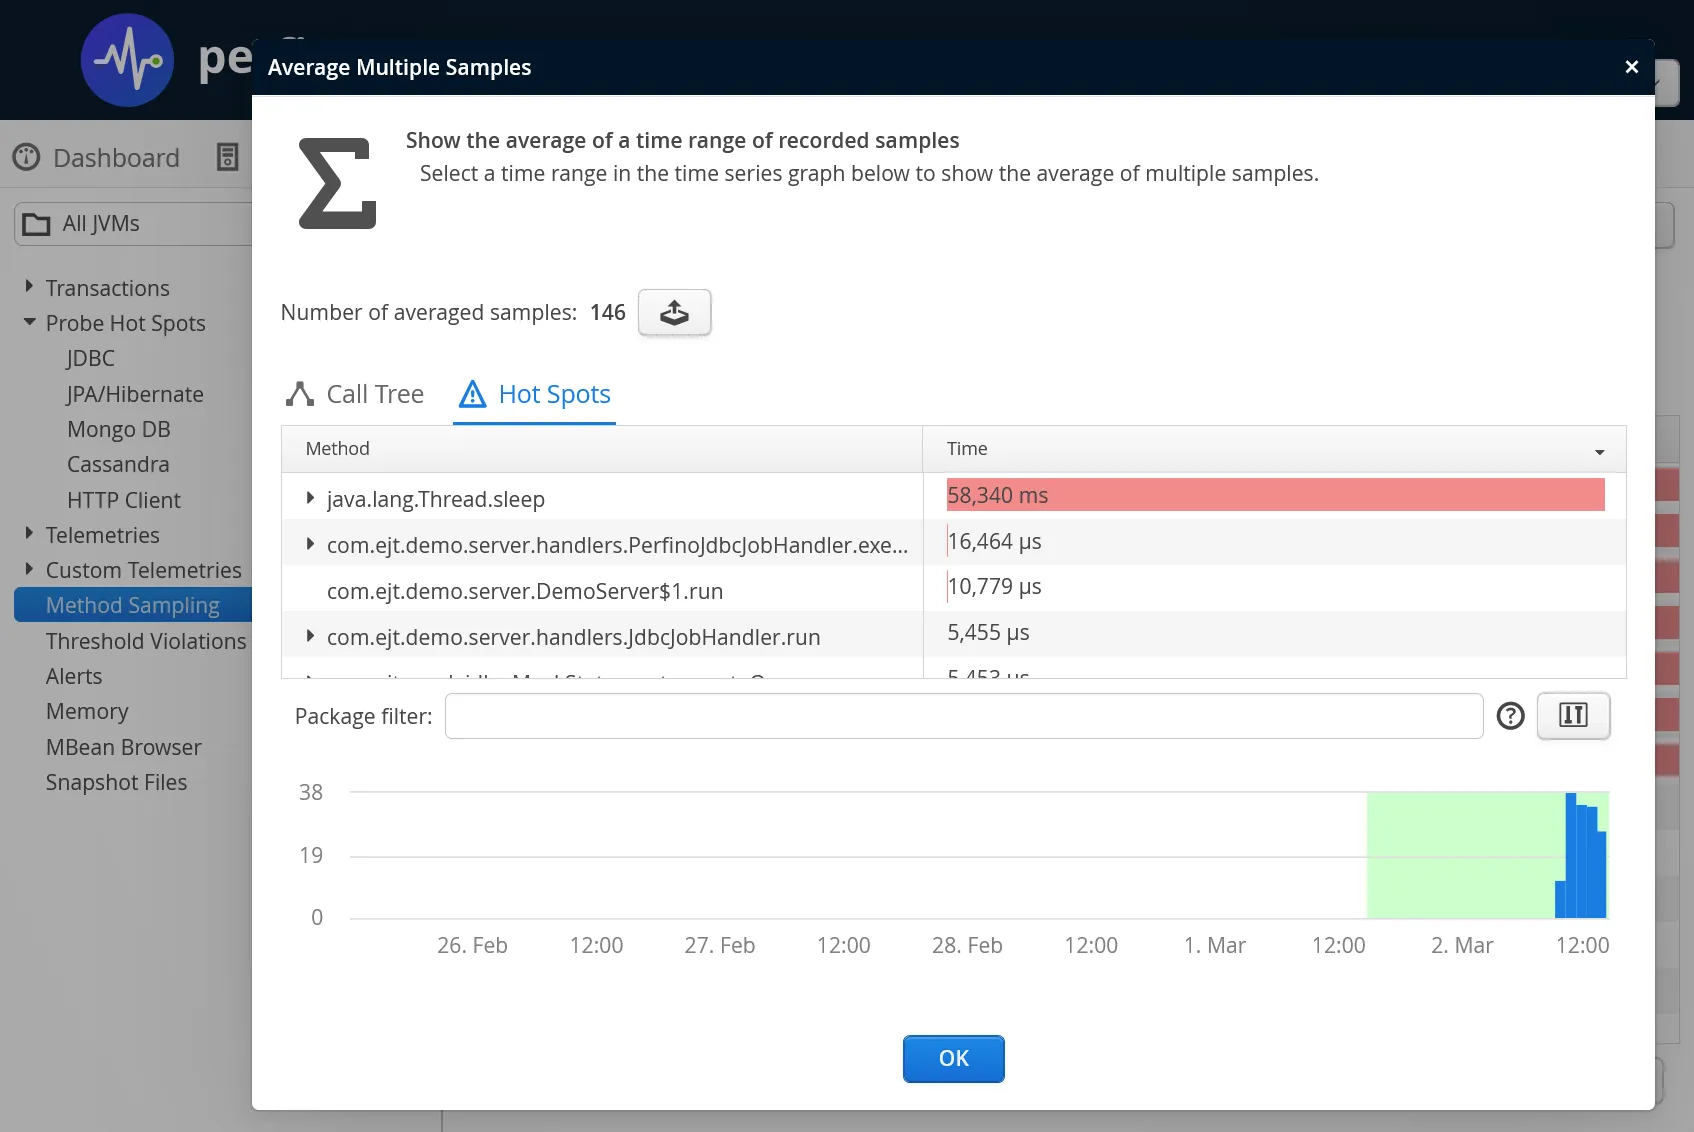Open the Time column sort dropdown arrow
The height and width of the screenshot is (1132, 1694).
tap(1599, 452)
